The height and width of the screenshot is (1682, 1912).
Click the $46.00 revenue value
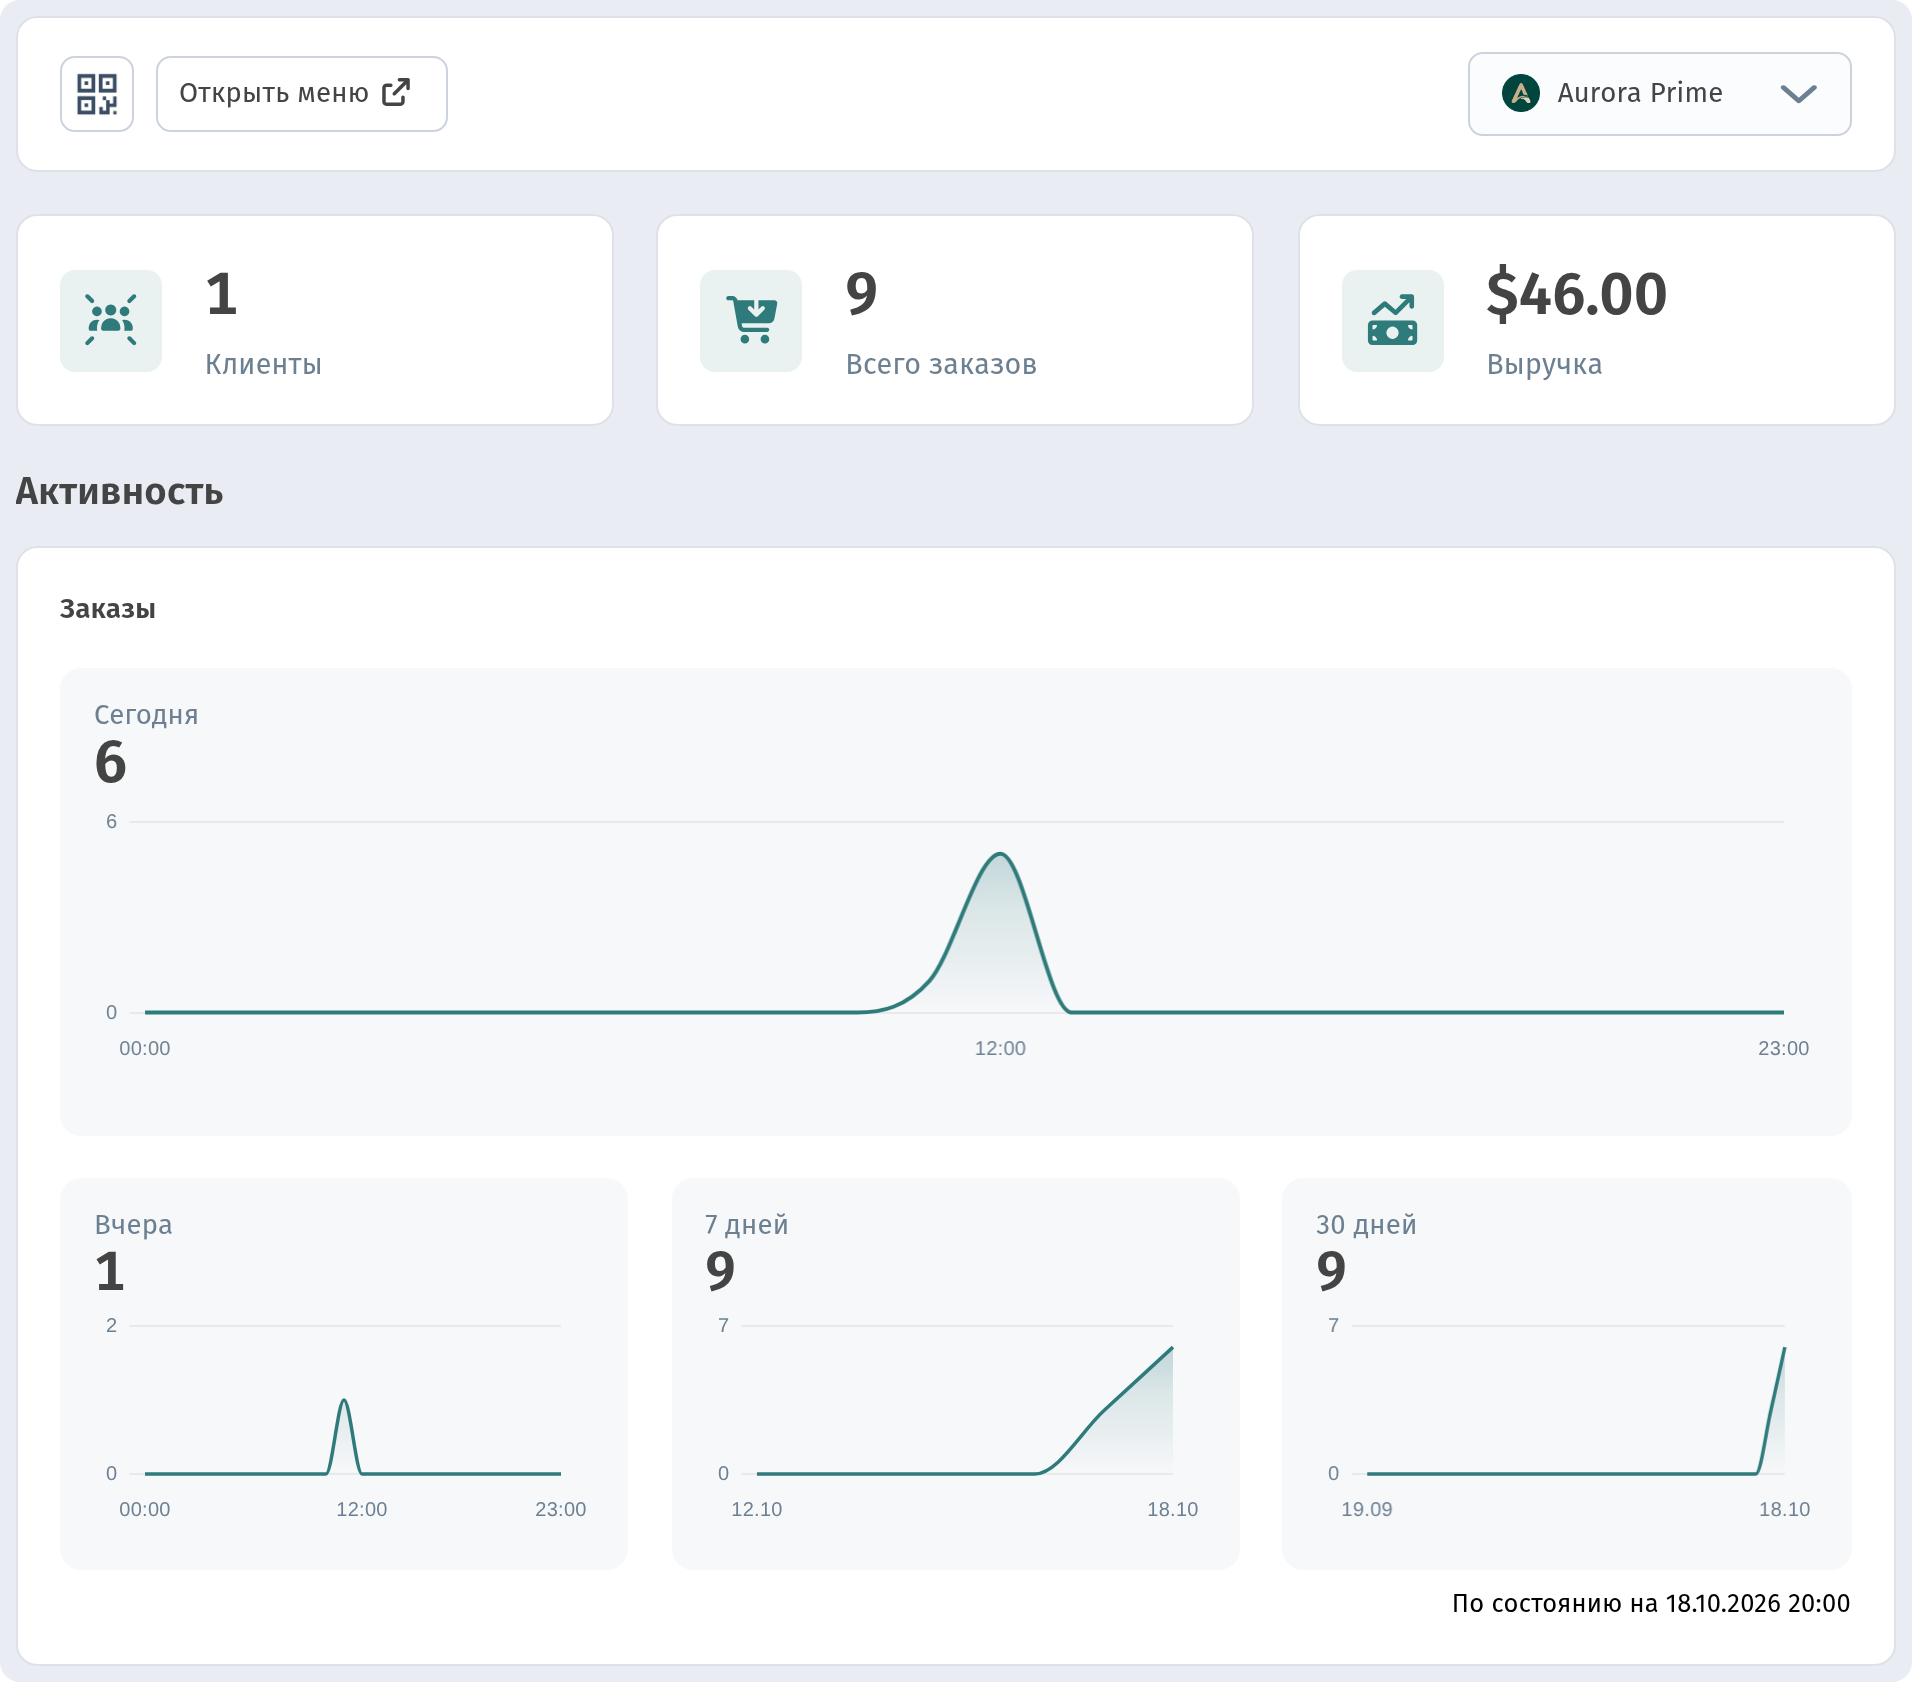[x=1576, y=294]
